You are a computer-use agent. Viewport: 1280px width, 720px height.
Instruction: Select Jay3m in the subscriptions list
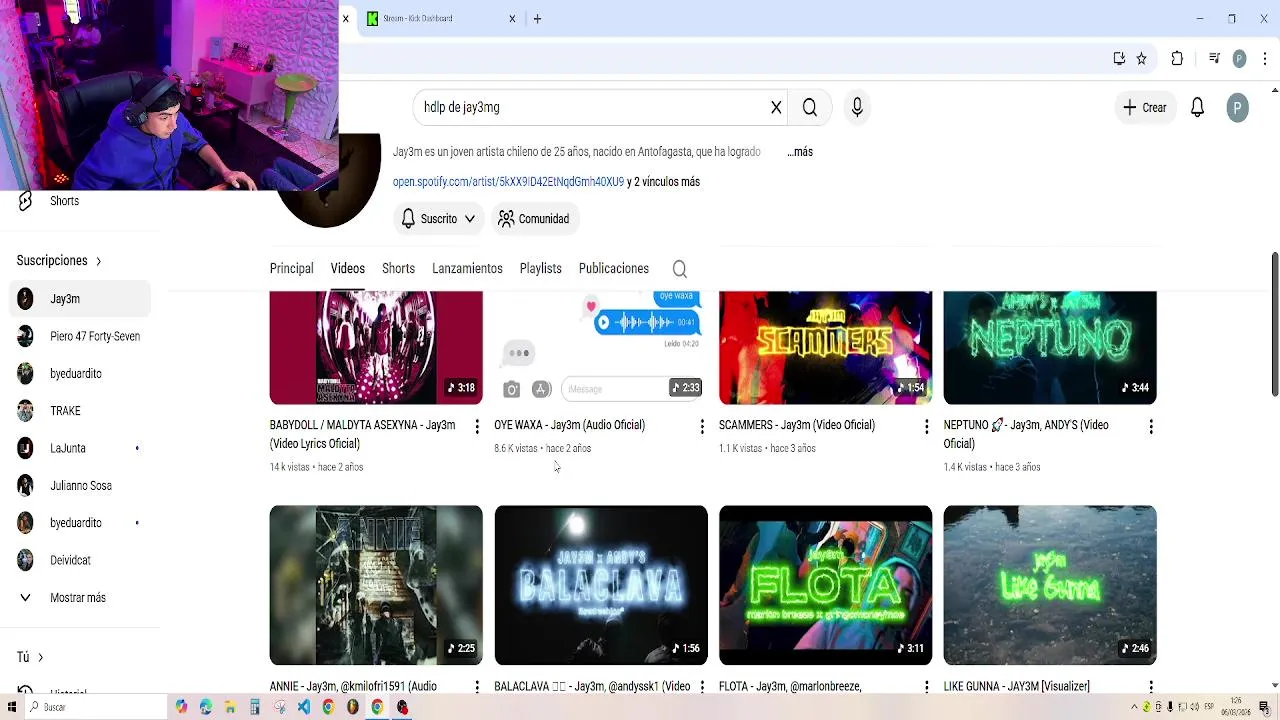pos(80,299)
